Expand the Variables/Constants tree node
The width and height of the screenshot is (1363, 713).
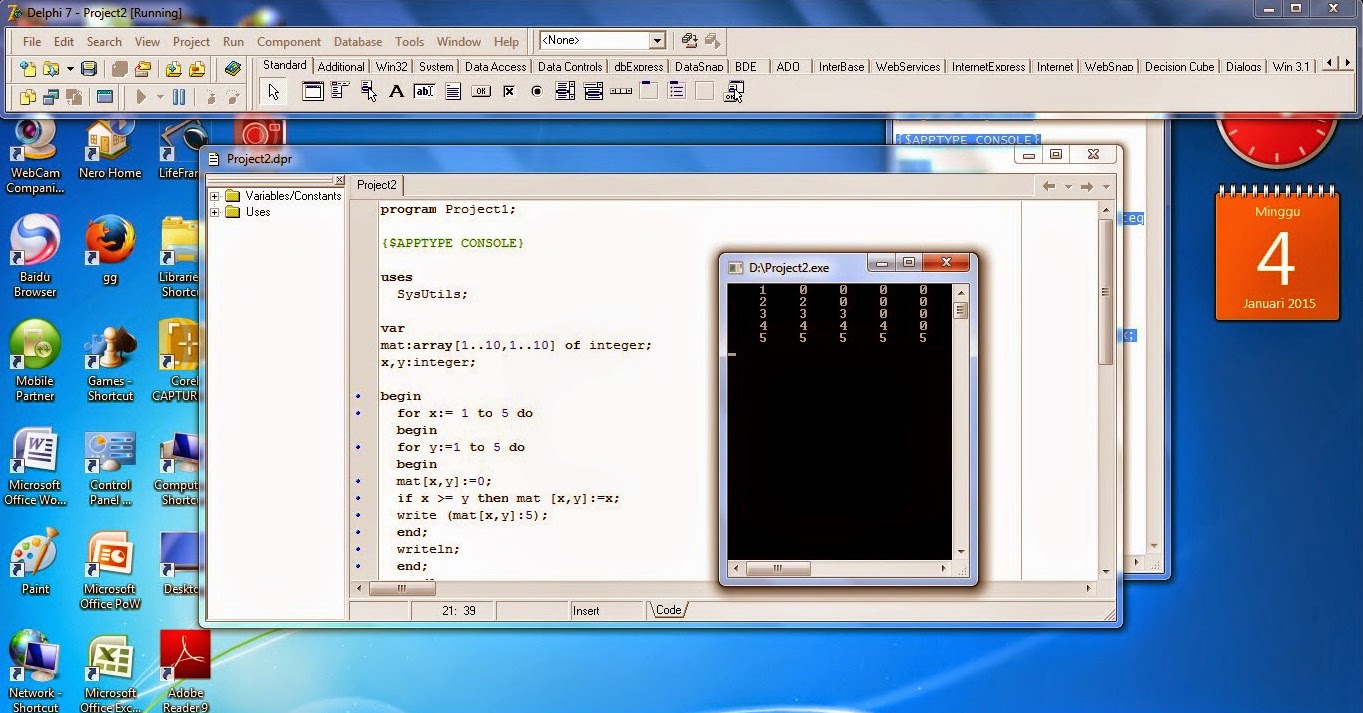(214, 196)
